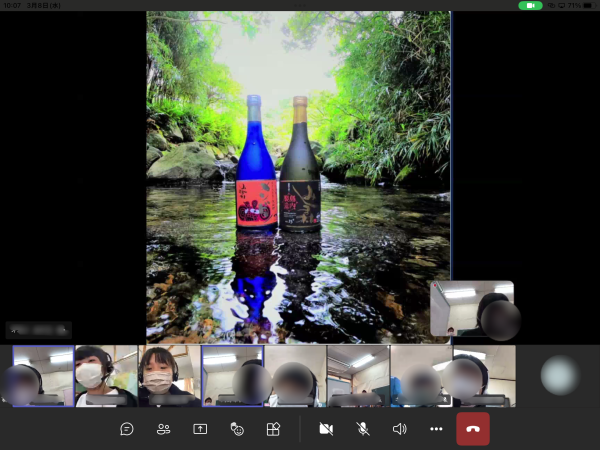Open speaker audio output options
600x450 pixels.
[400, 429]
